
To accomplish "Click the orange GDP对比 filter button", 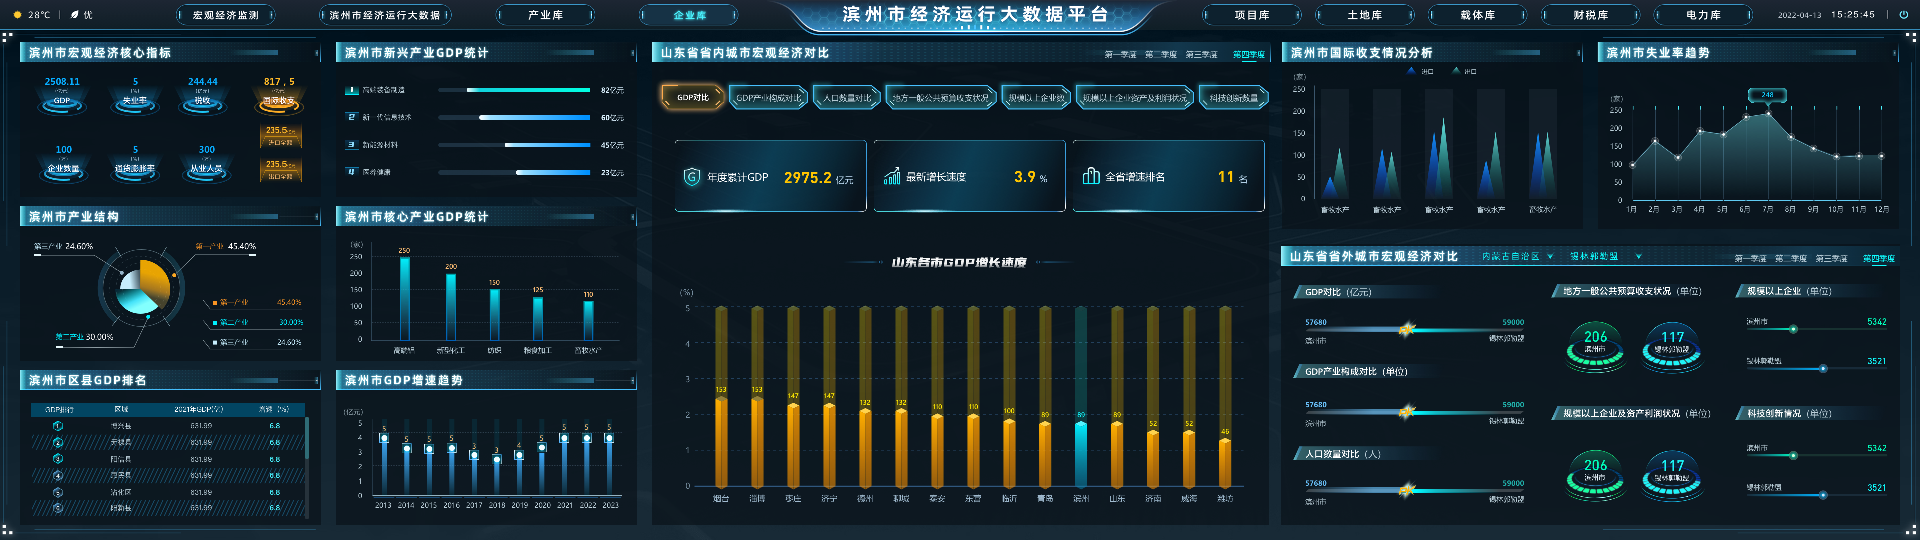I will [x=692, y=97].
